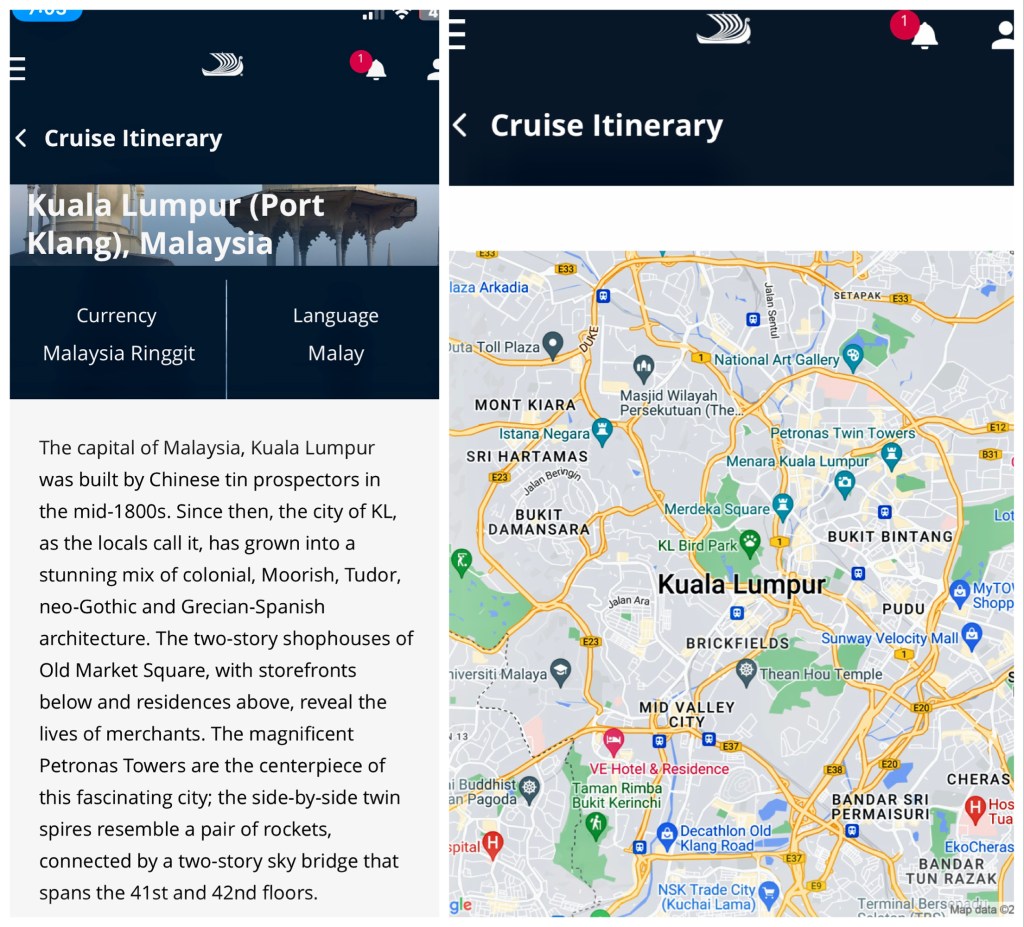The height and width of the screenshot is (927, 1024).
Task: Select the Thean Hou Temple marker
Action: pos(745,668)
